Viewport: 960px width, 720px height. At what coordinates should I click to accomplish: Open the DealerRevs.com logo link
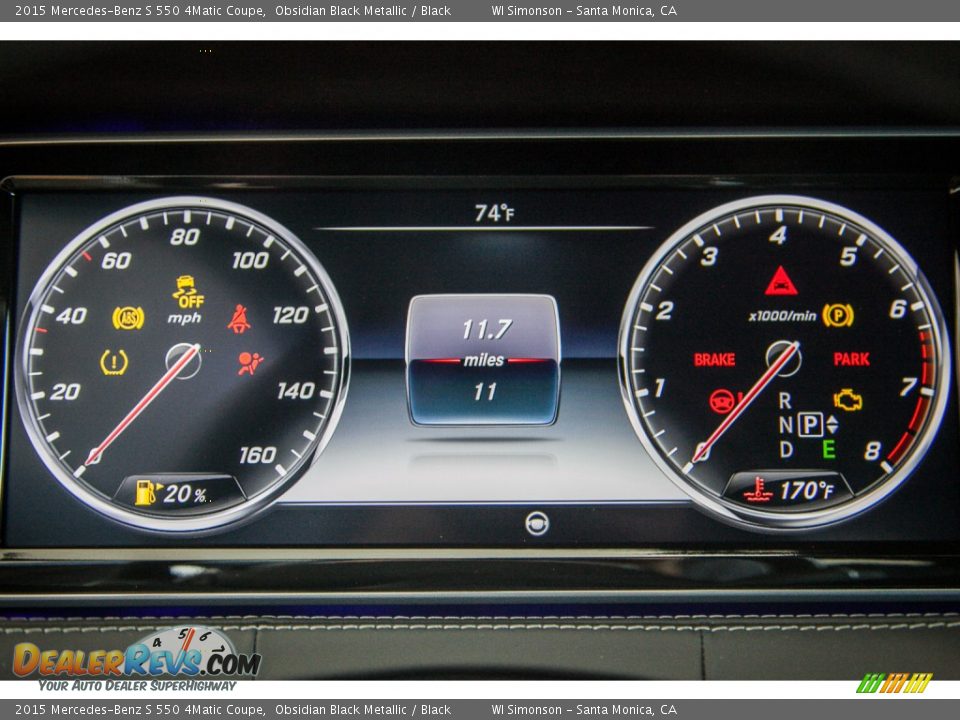(136, 660)
